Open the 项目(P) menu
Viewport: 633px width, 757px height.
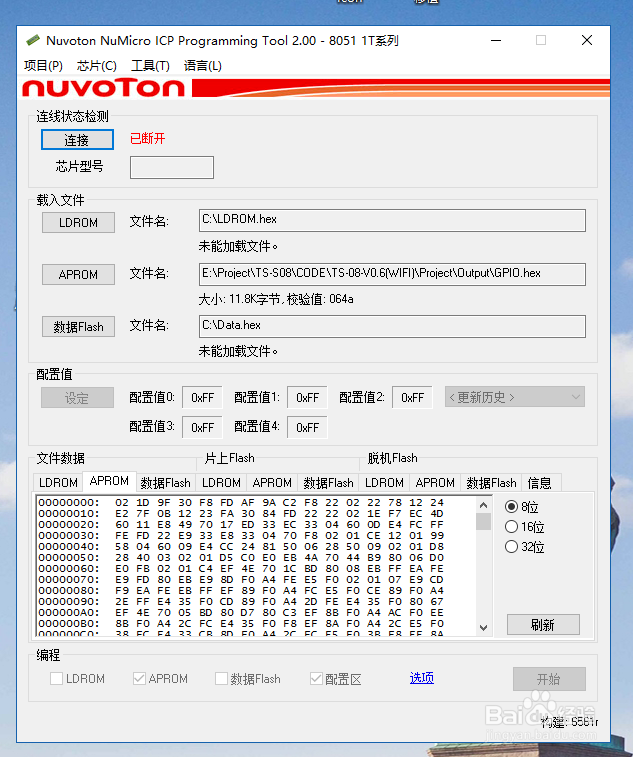point(43,66)
